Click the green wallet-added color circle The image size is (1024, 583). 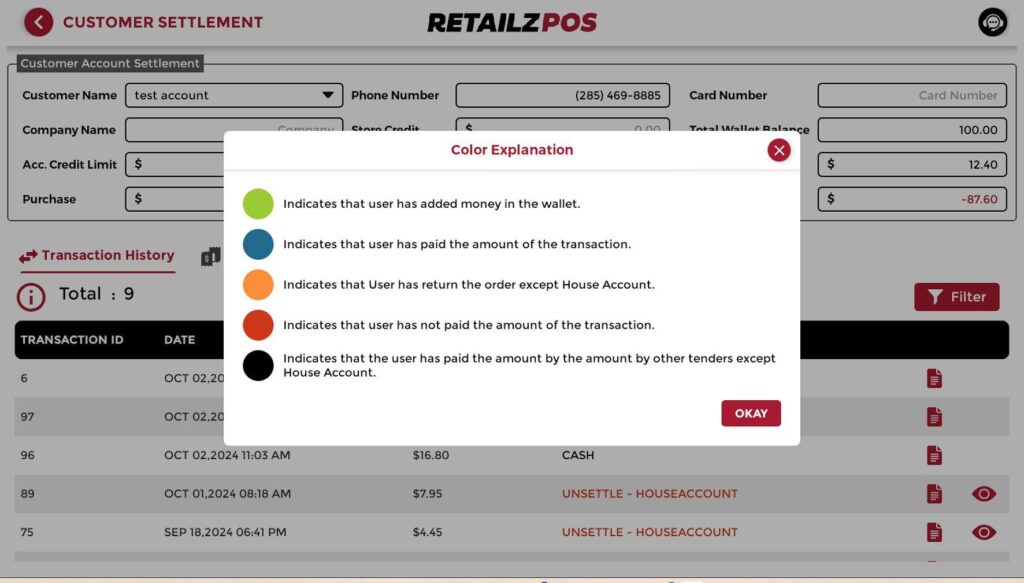click(x=258, y=204)
